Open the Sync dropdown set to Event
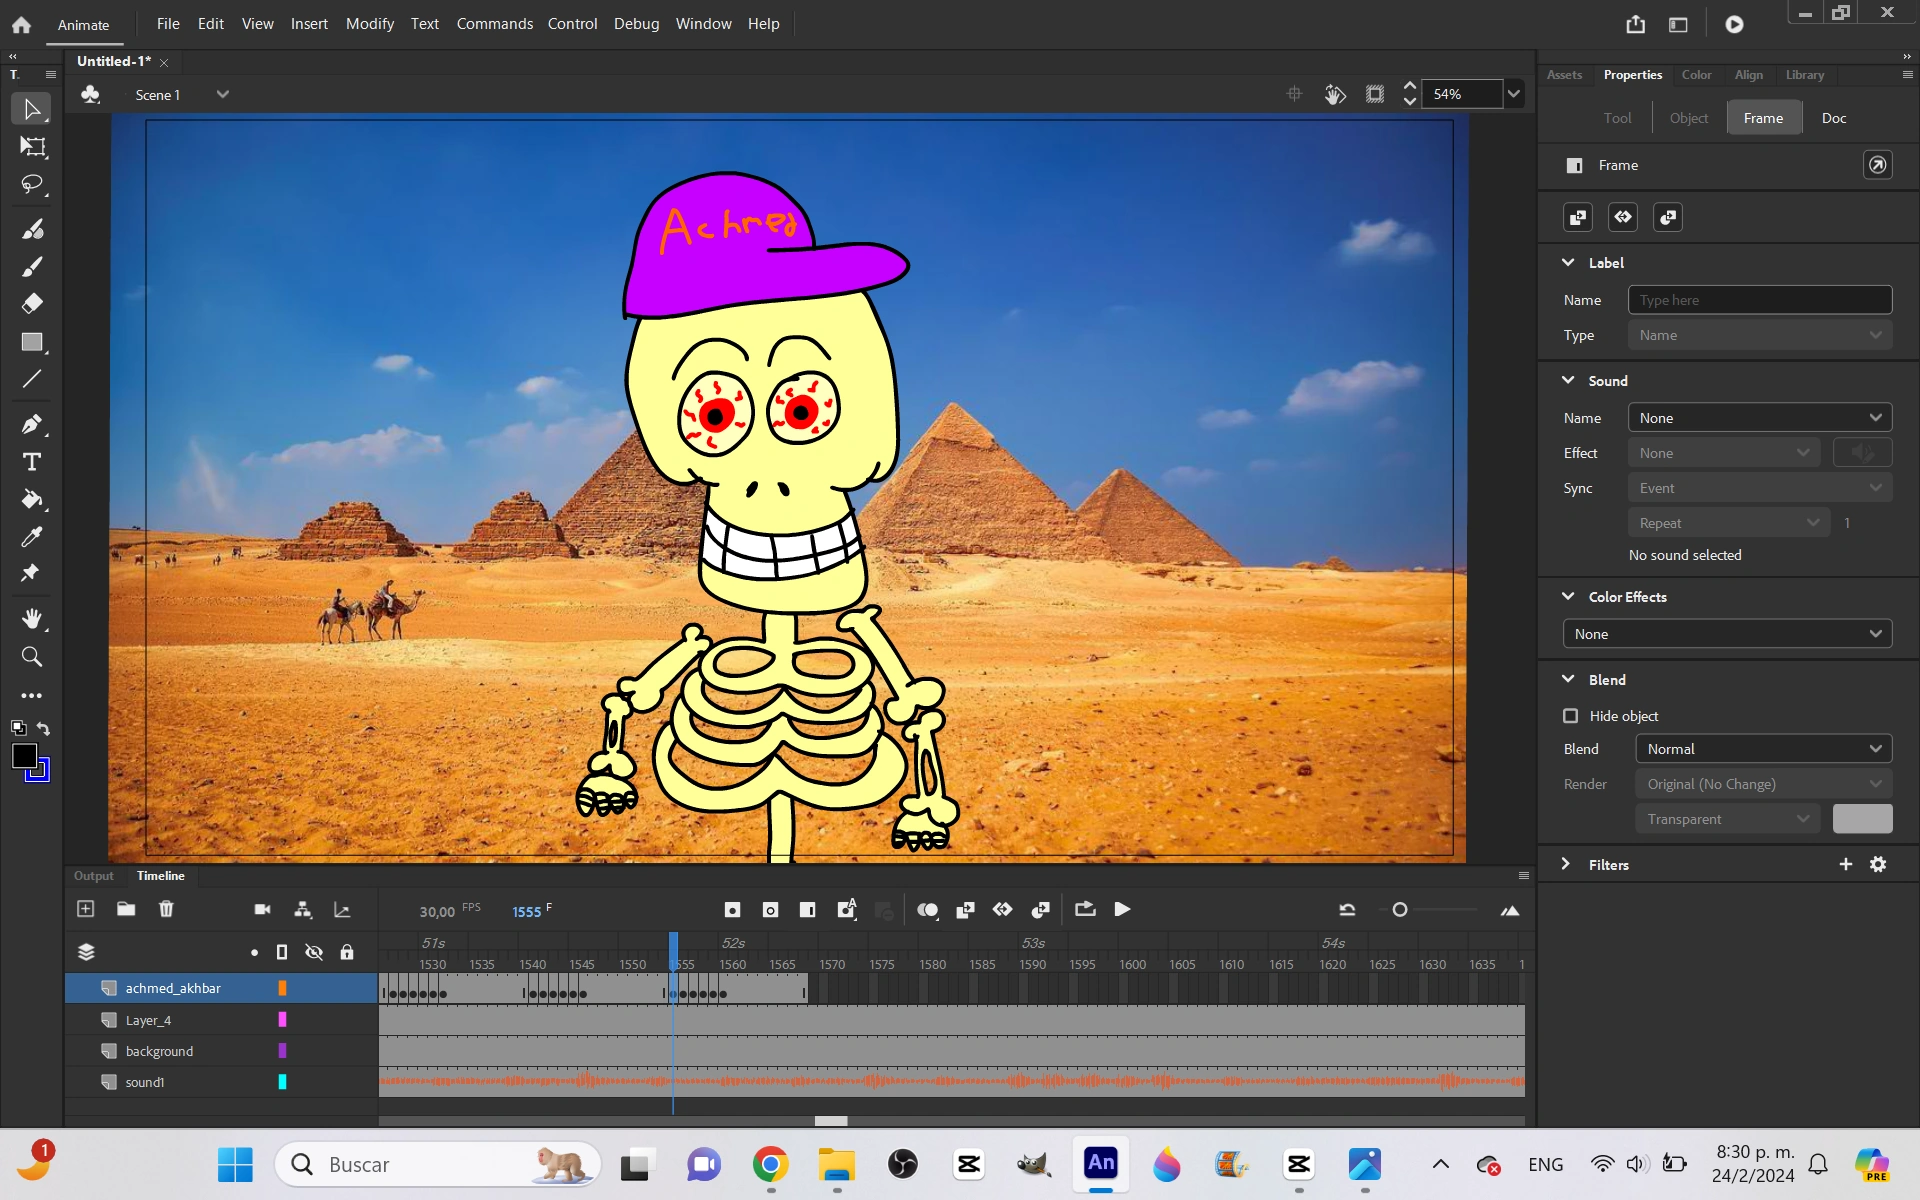Viewport: 1920px width, 1200px height. pyautogui.click(x=1760, y=488)
